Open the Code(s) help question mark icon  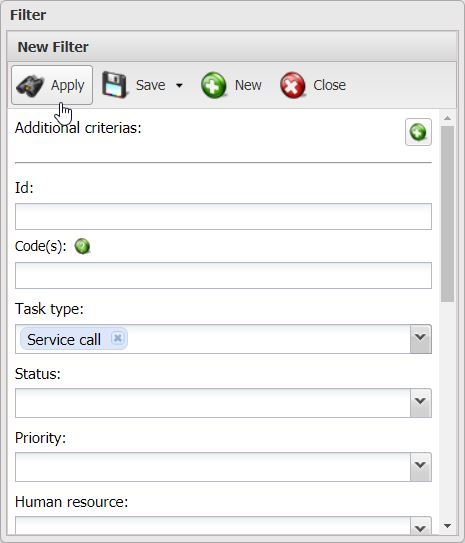click(82, 247)
